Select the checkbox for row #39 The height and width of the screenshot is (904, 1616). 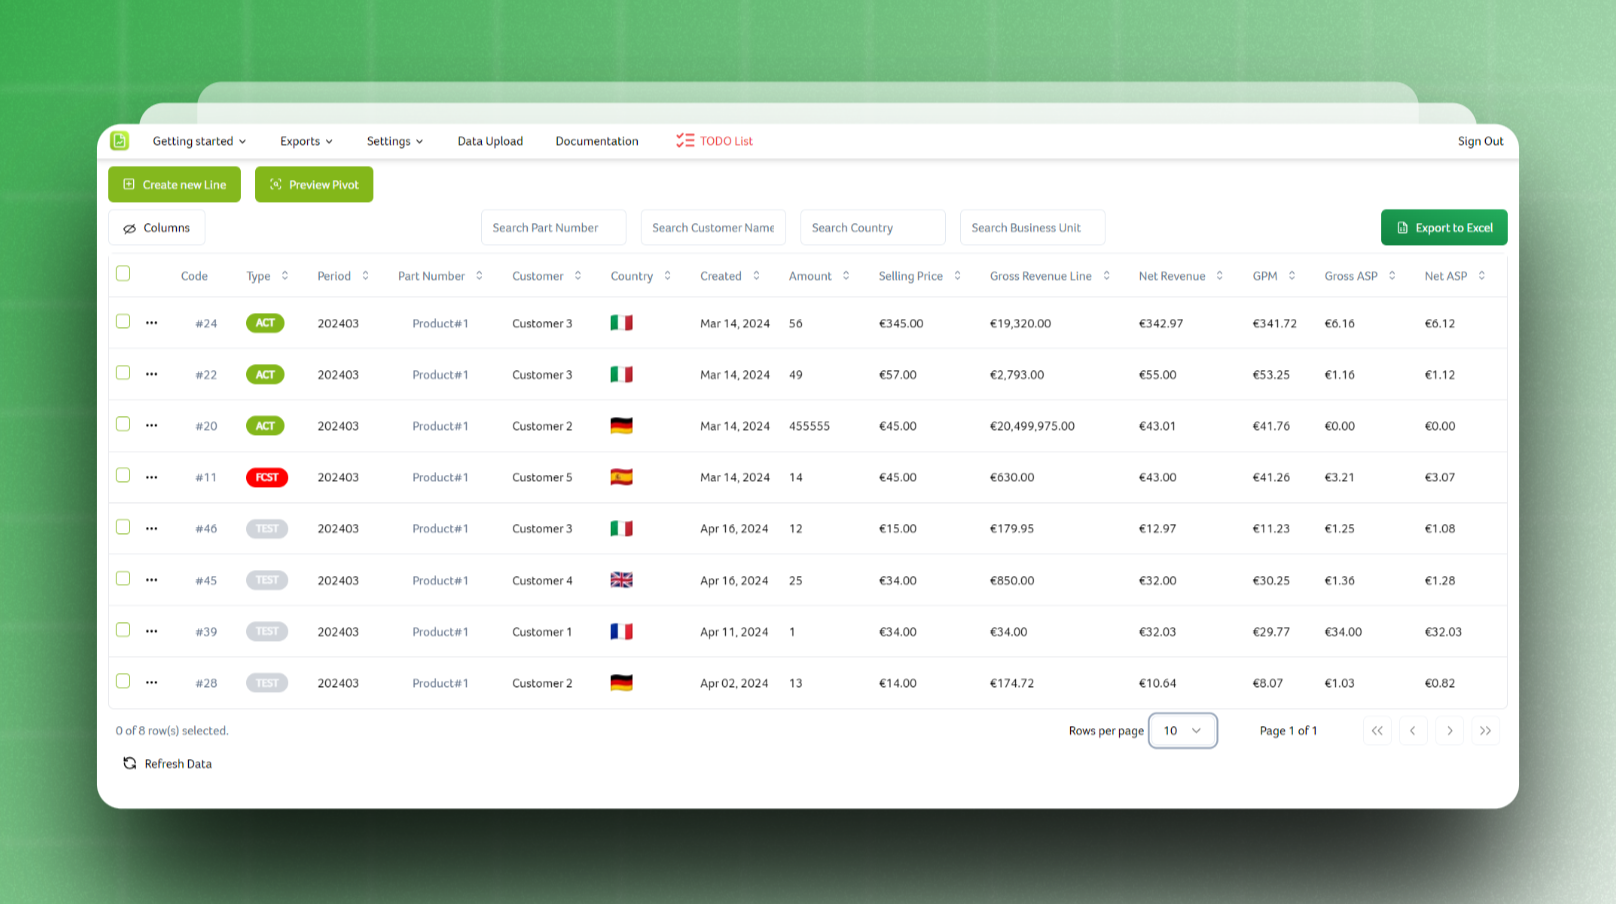click(123, 629)
